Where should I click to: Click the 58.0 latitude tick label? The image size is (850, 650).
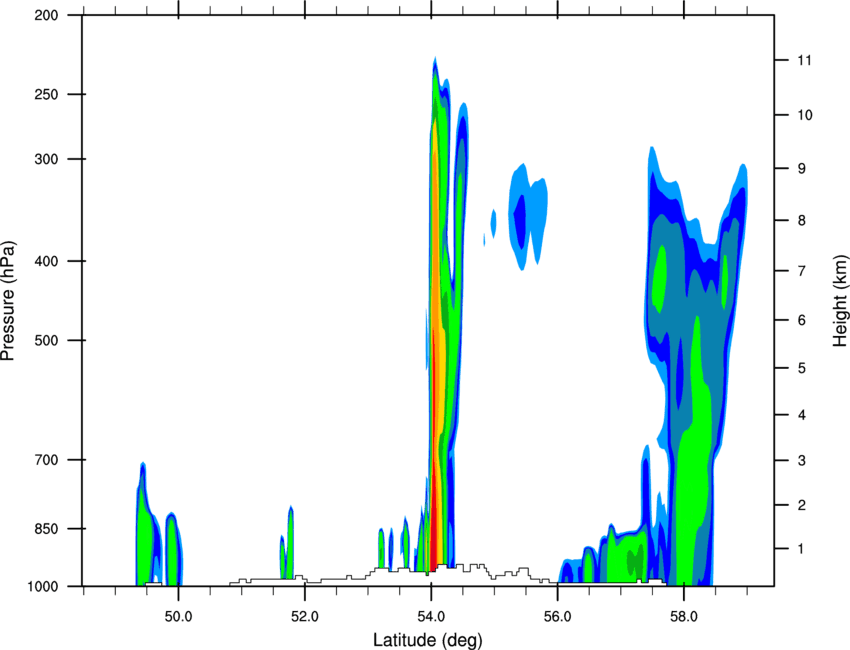click(684, 617)
